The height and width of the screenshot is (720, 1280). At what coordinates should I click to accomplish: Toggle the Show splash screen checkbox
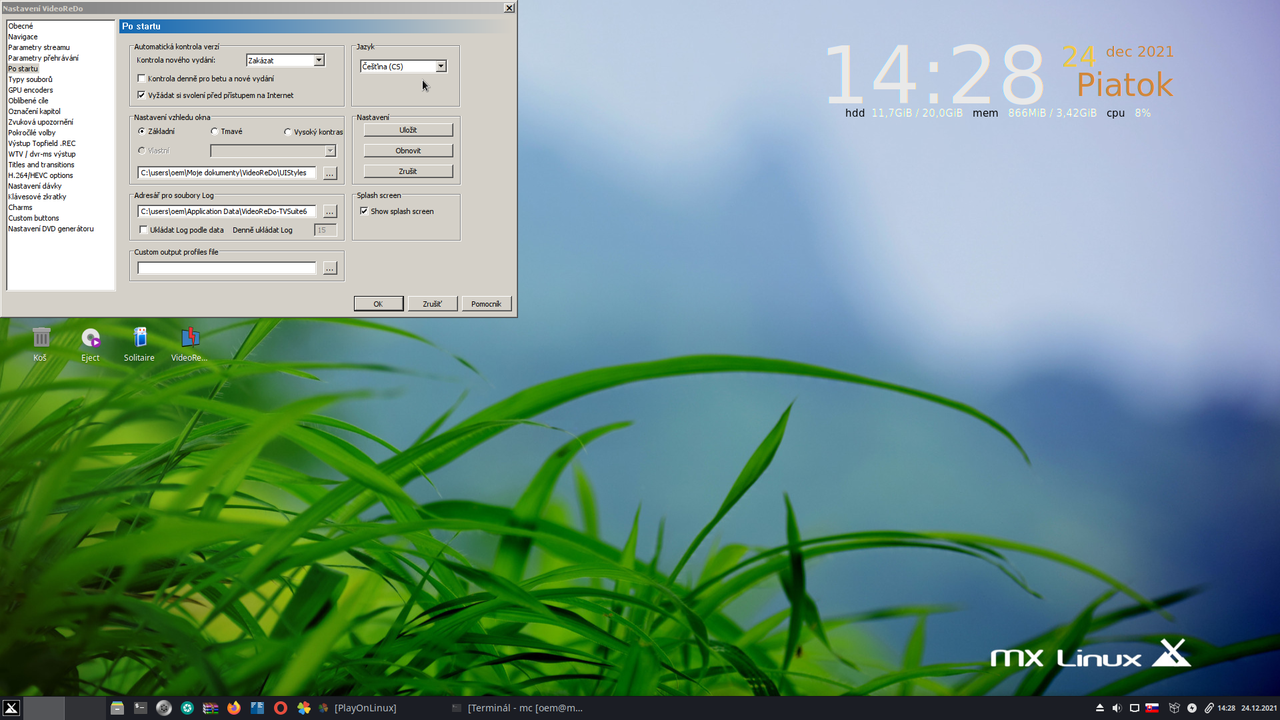pyautogui.click(x=364, y=211)
